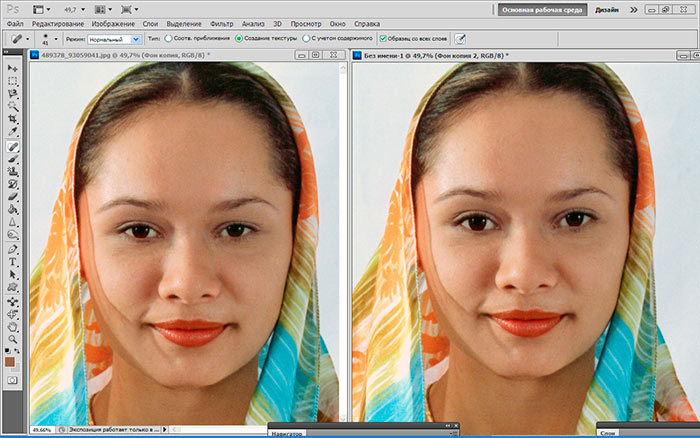Select the History Brush tool
Viewport: 700px width, 438px height.
point(12,184)
